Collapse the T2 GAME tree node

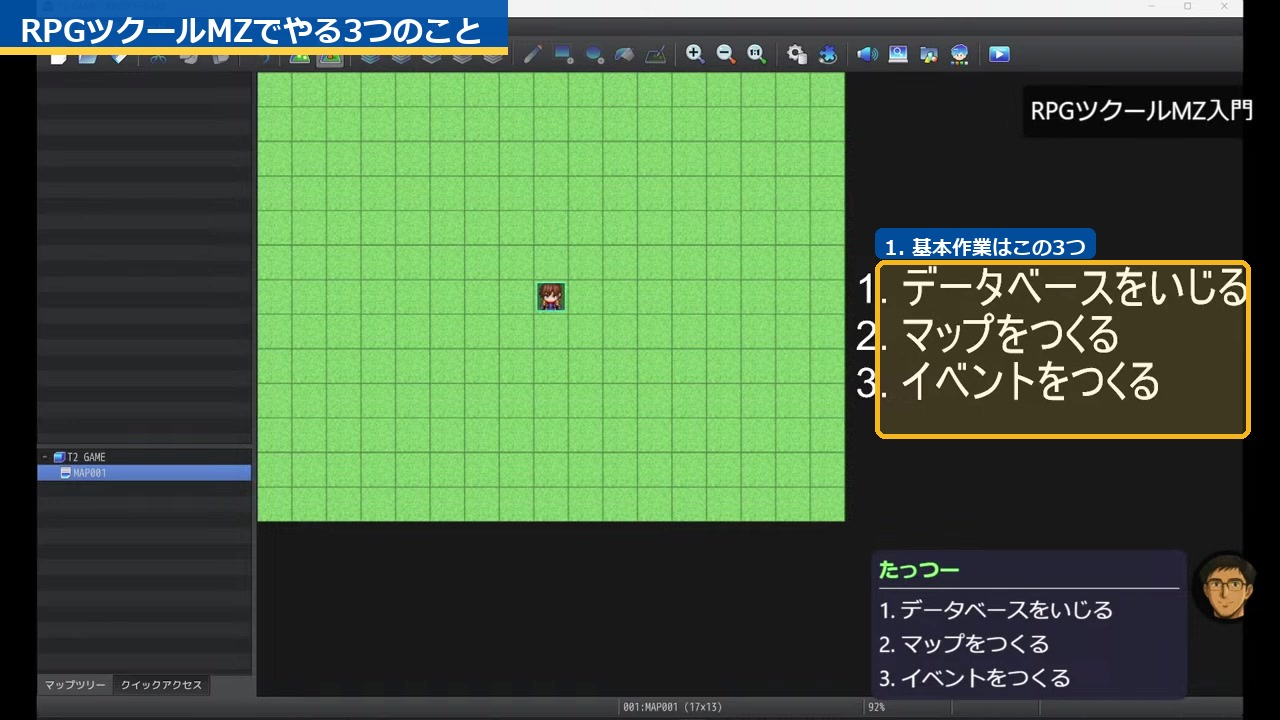[x=45, y=457]
